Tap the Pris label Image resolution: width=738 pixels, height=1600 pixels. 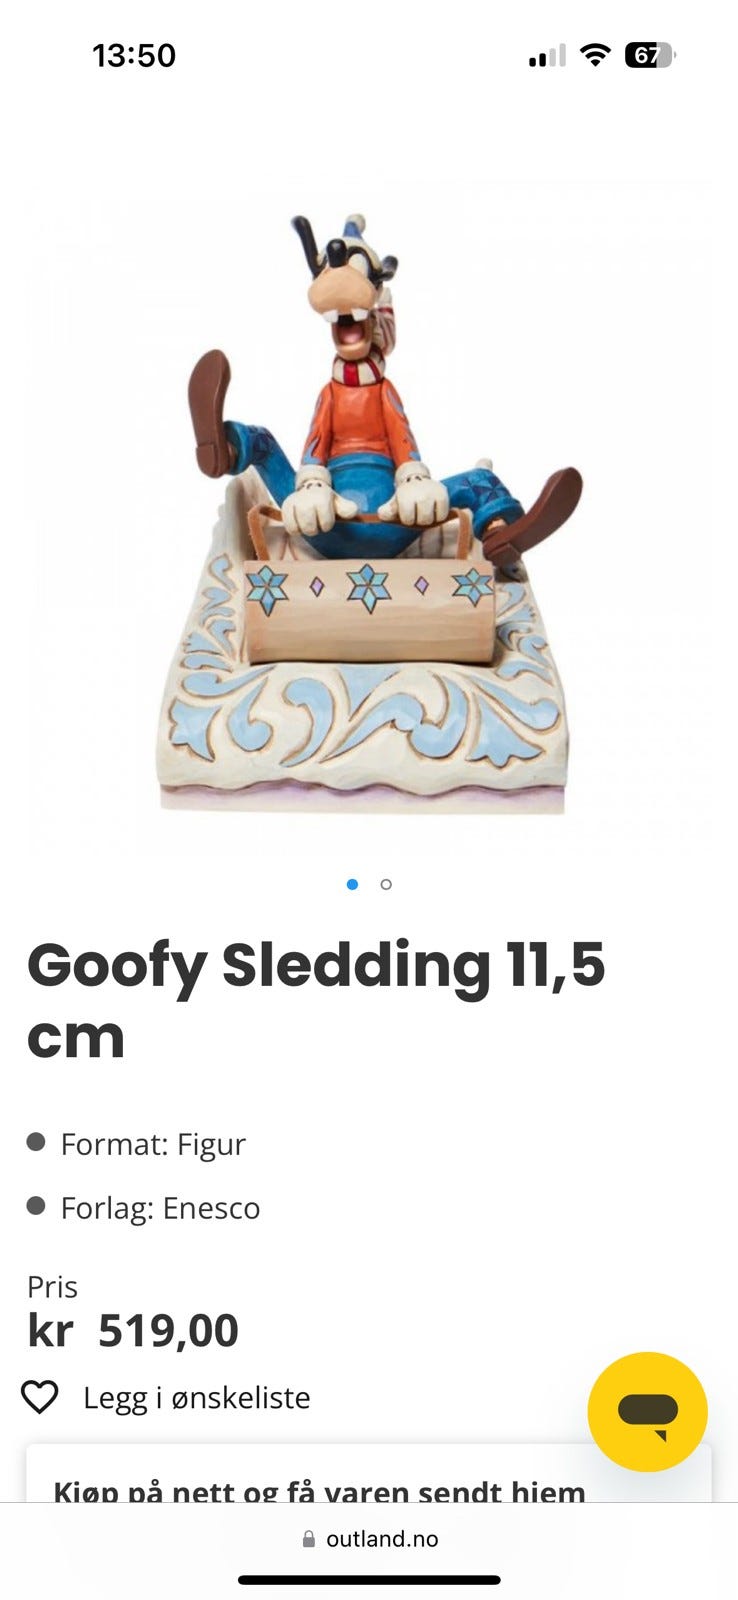click(52, 1286)
